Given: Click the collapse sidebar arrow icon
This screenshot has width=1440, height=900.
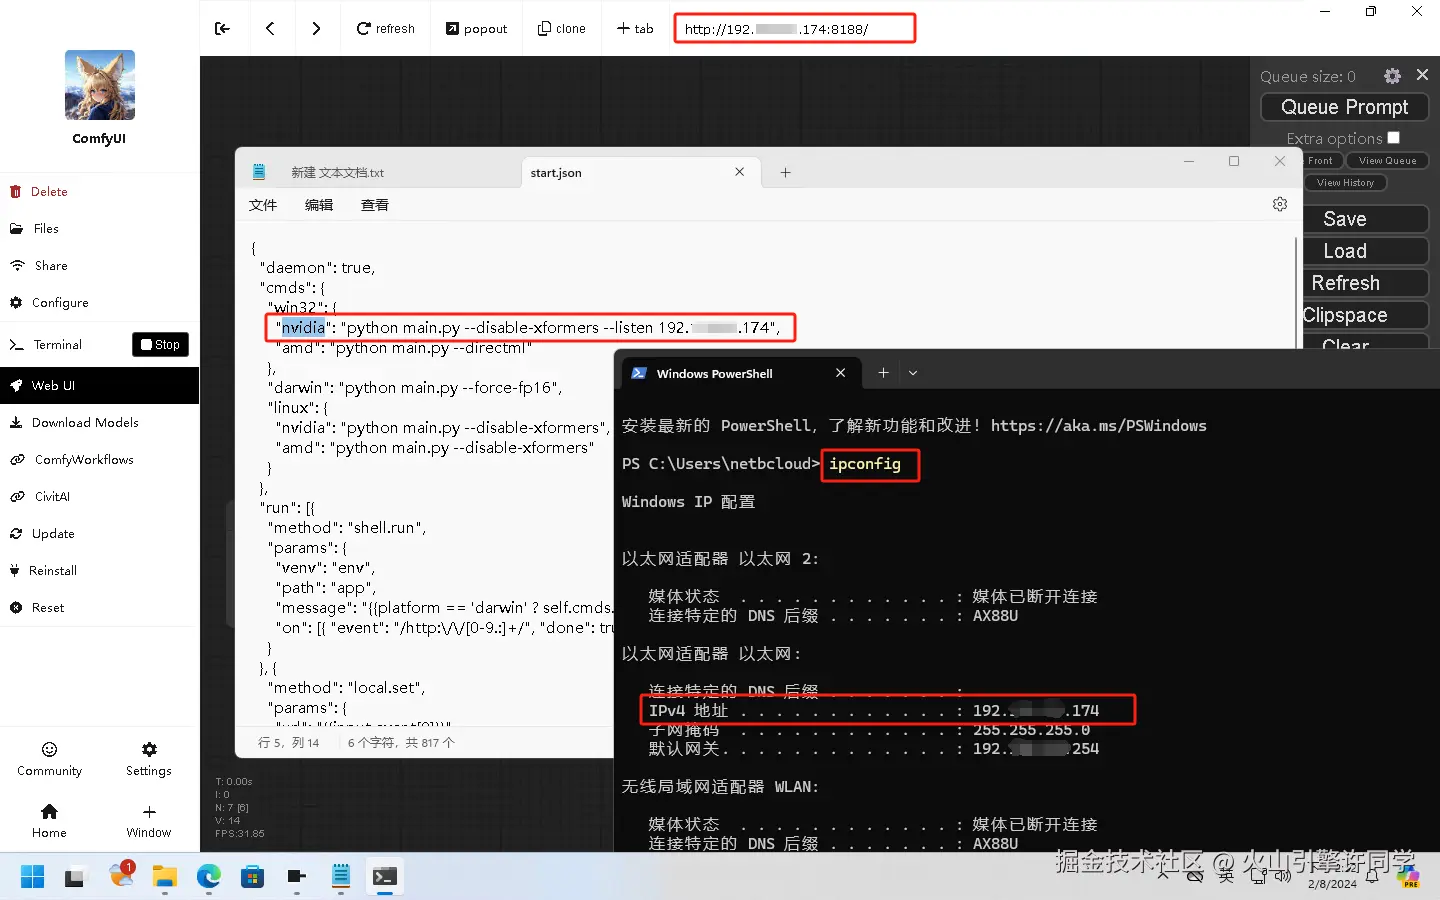Looking at the screenshot, I should [x=222, y=28].
